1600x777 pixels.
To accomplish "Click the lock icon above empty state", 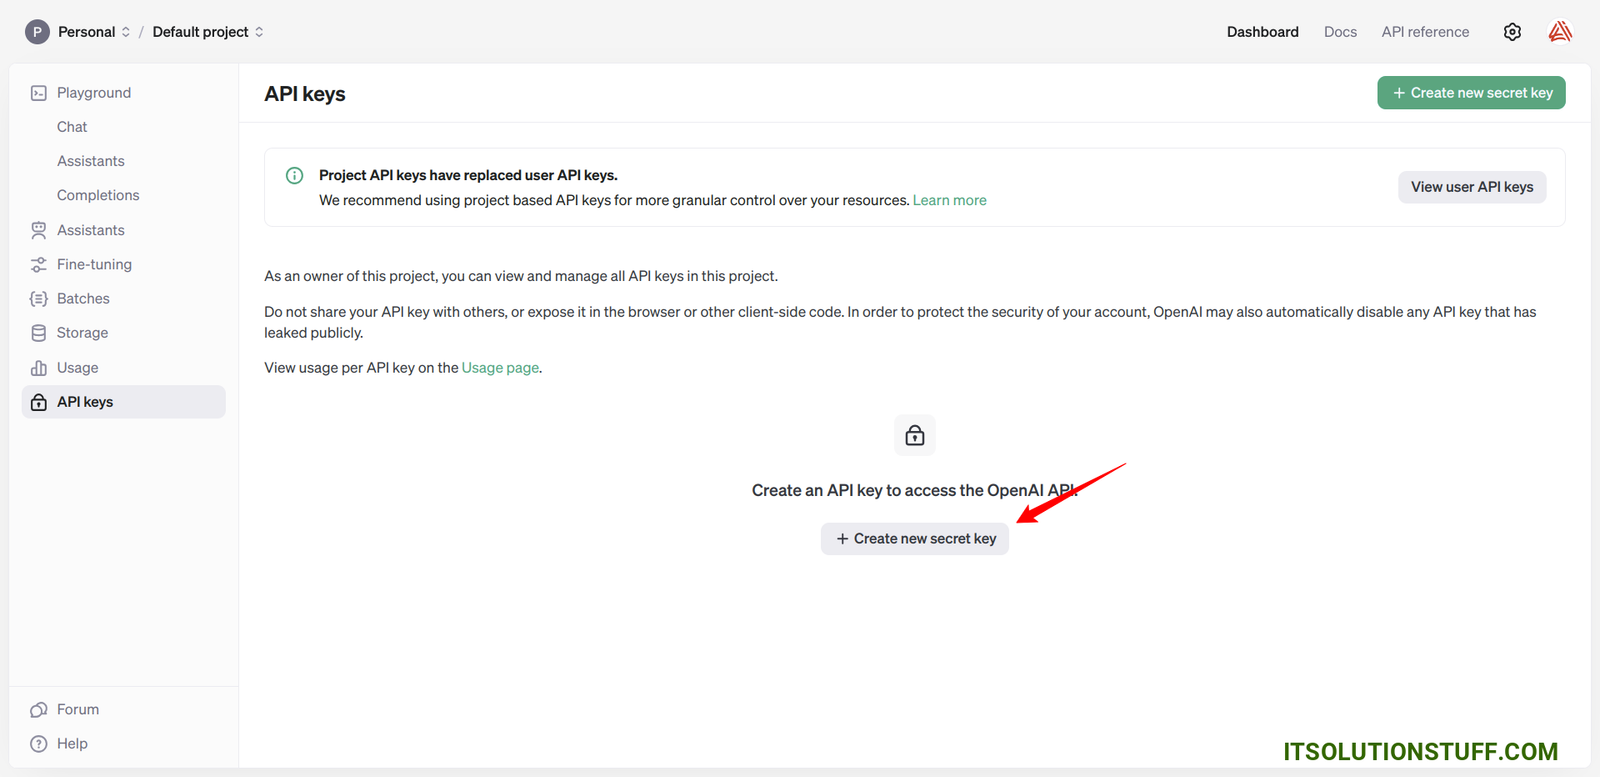I will tap(914, 435).
